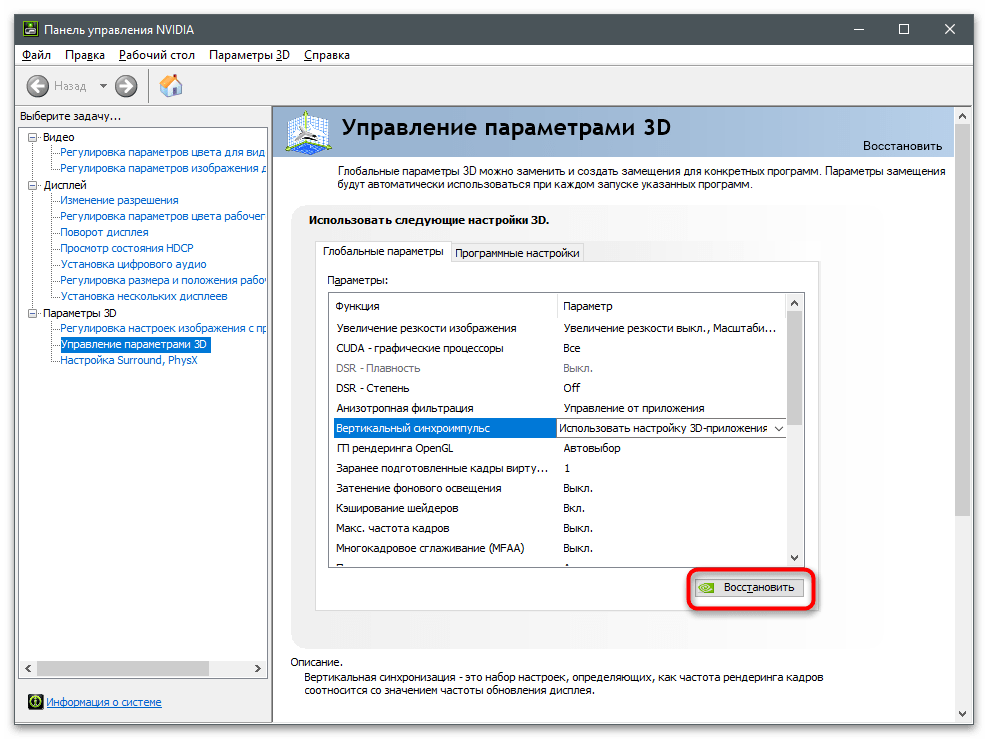Click the Функция column header
Viewport: 988px width, 739px height.
coord(444,306)
